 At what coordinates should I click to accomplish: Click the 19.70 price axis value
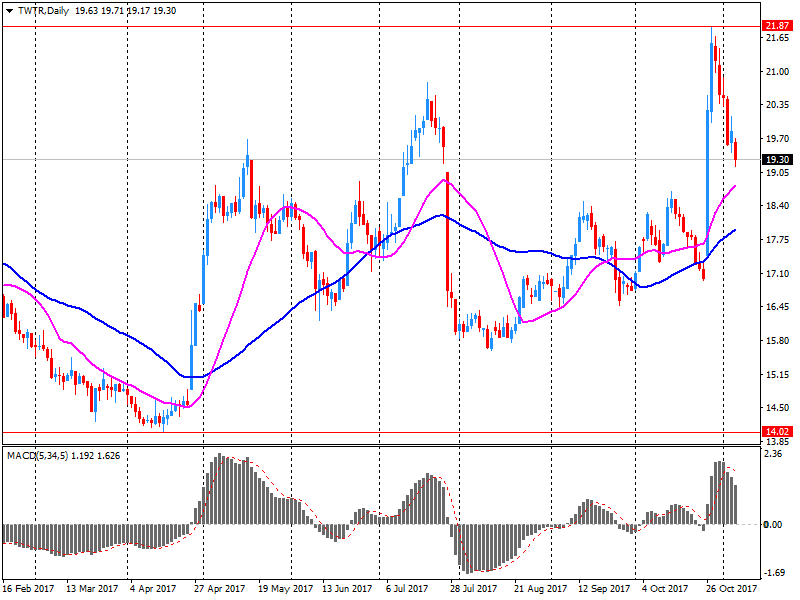click(777, 139)
